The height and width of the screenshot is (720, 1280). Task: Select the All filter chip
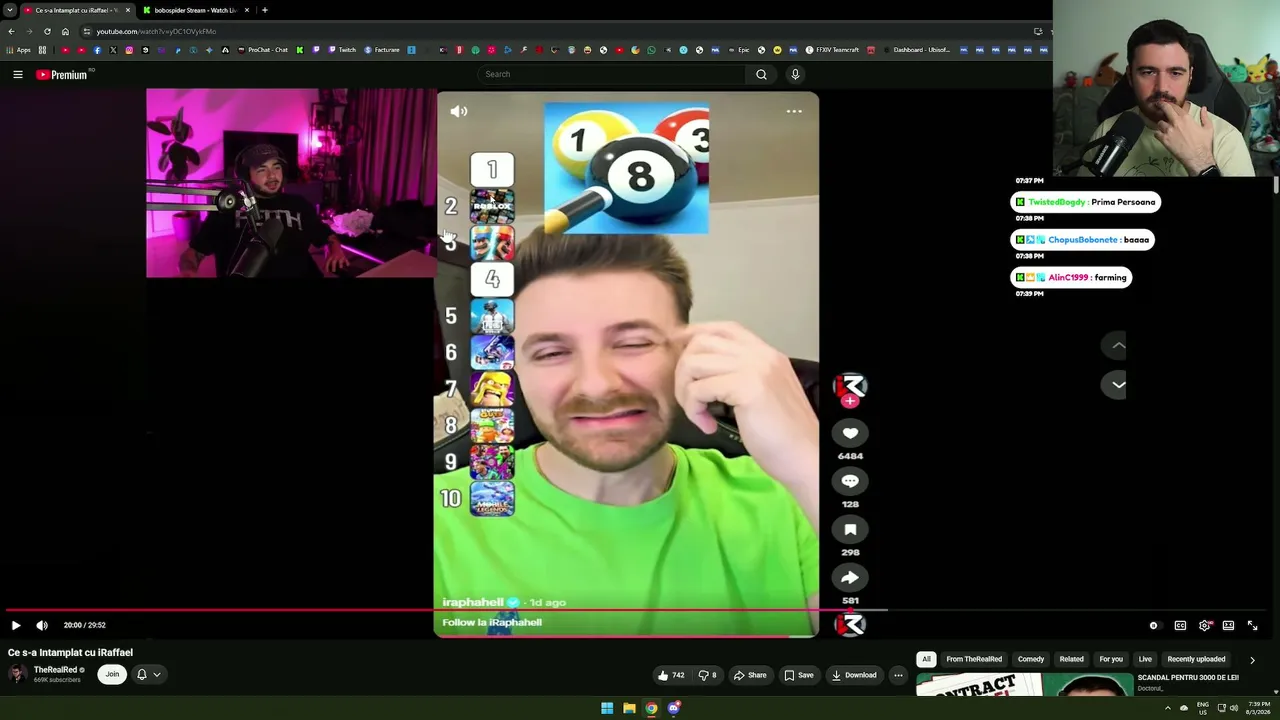[926, 659]
